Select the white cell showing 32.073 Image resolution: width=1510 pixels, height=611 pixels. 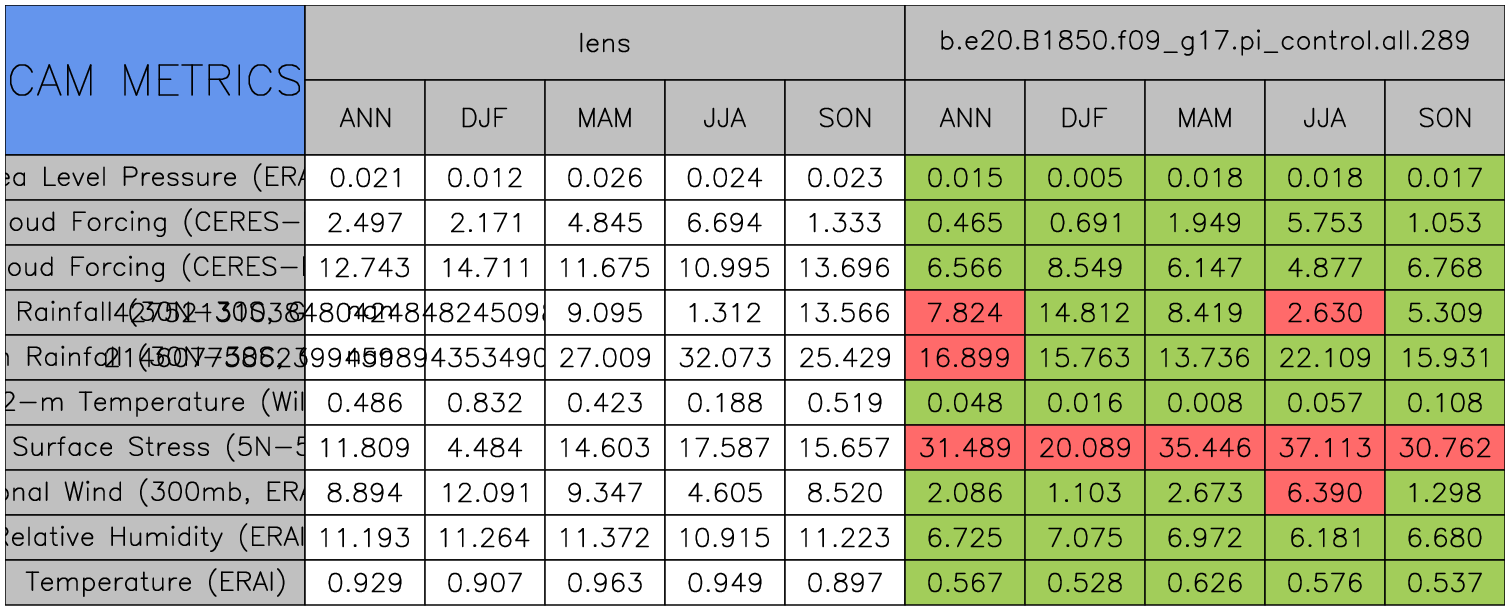pos(724,358)
